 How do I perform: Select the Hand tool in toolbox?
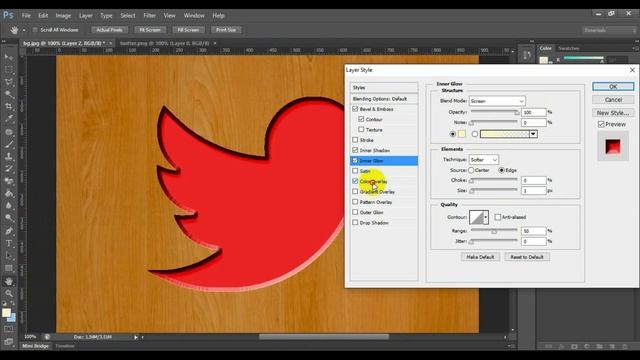(9, 281)
